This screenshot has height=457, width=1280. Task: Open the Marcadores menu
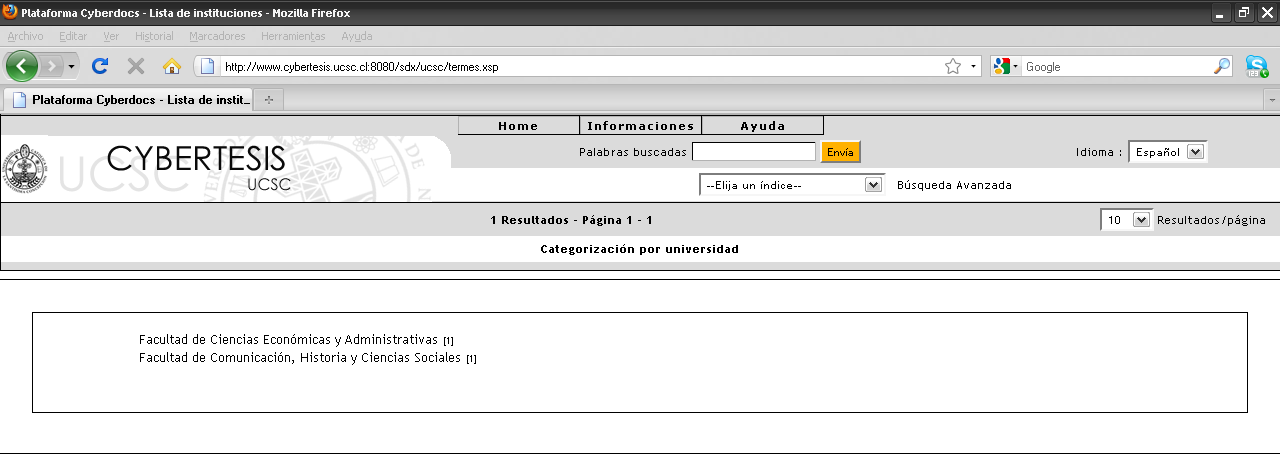pos(217,36)
